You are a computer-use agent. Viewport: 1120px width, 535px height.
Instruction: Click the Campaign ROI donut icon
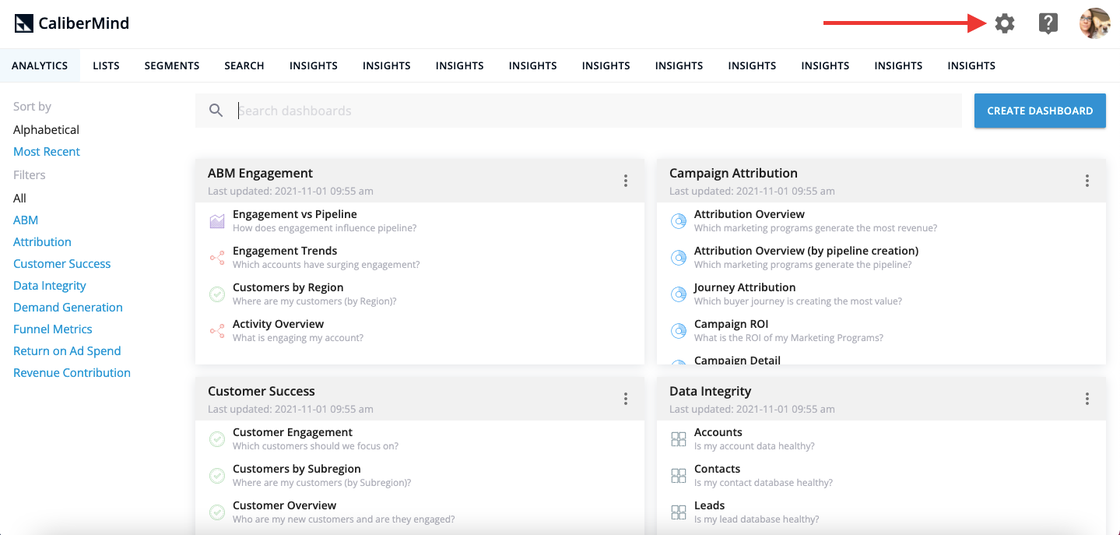pyautogui.click(x=679, y=330)
